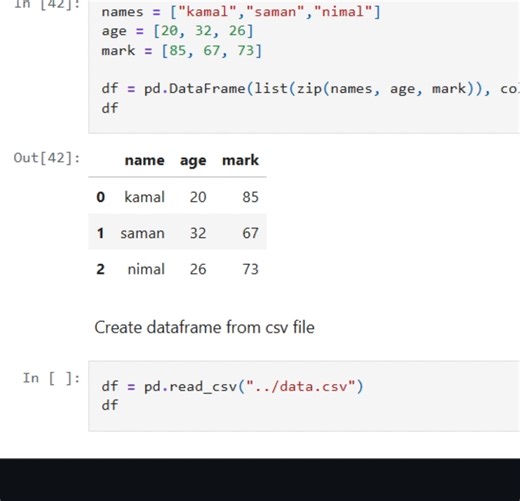
Task: Click the 'mark' column header
Action: click(x=240, y=160)
